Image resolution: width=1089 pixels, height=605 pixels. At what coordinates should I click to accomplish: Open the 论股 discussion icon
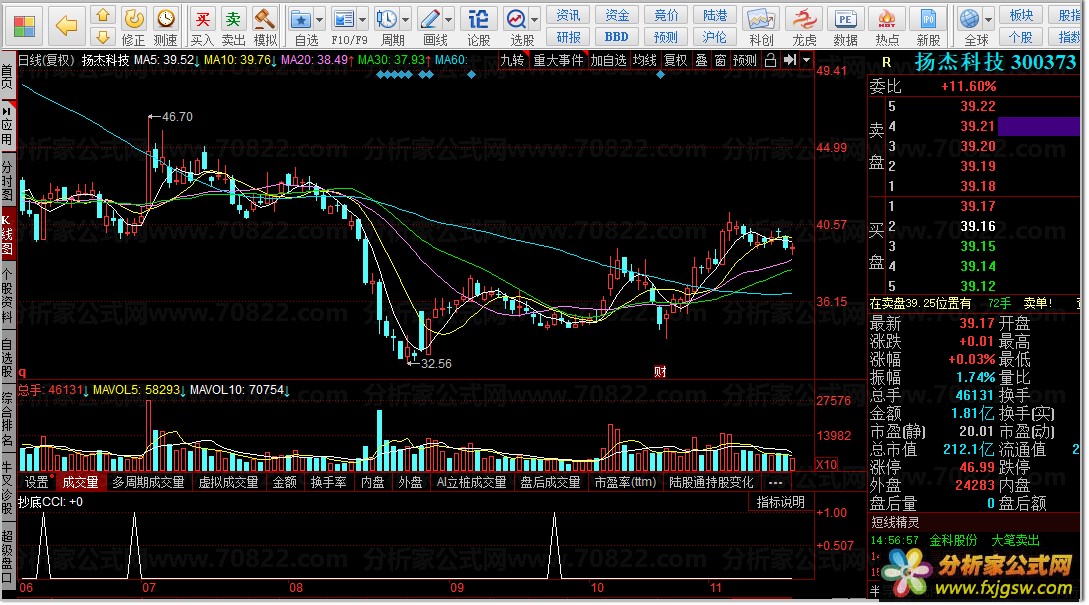tap(478, 26)
